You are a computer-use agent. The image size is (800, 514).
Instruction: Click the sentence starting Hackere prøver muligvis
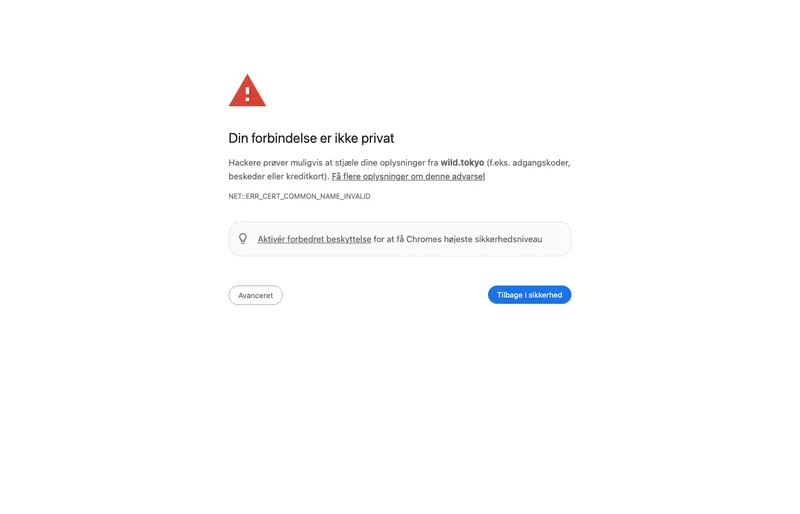(x=399, y=169)
